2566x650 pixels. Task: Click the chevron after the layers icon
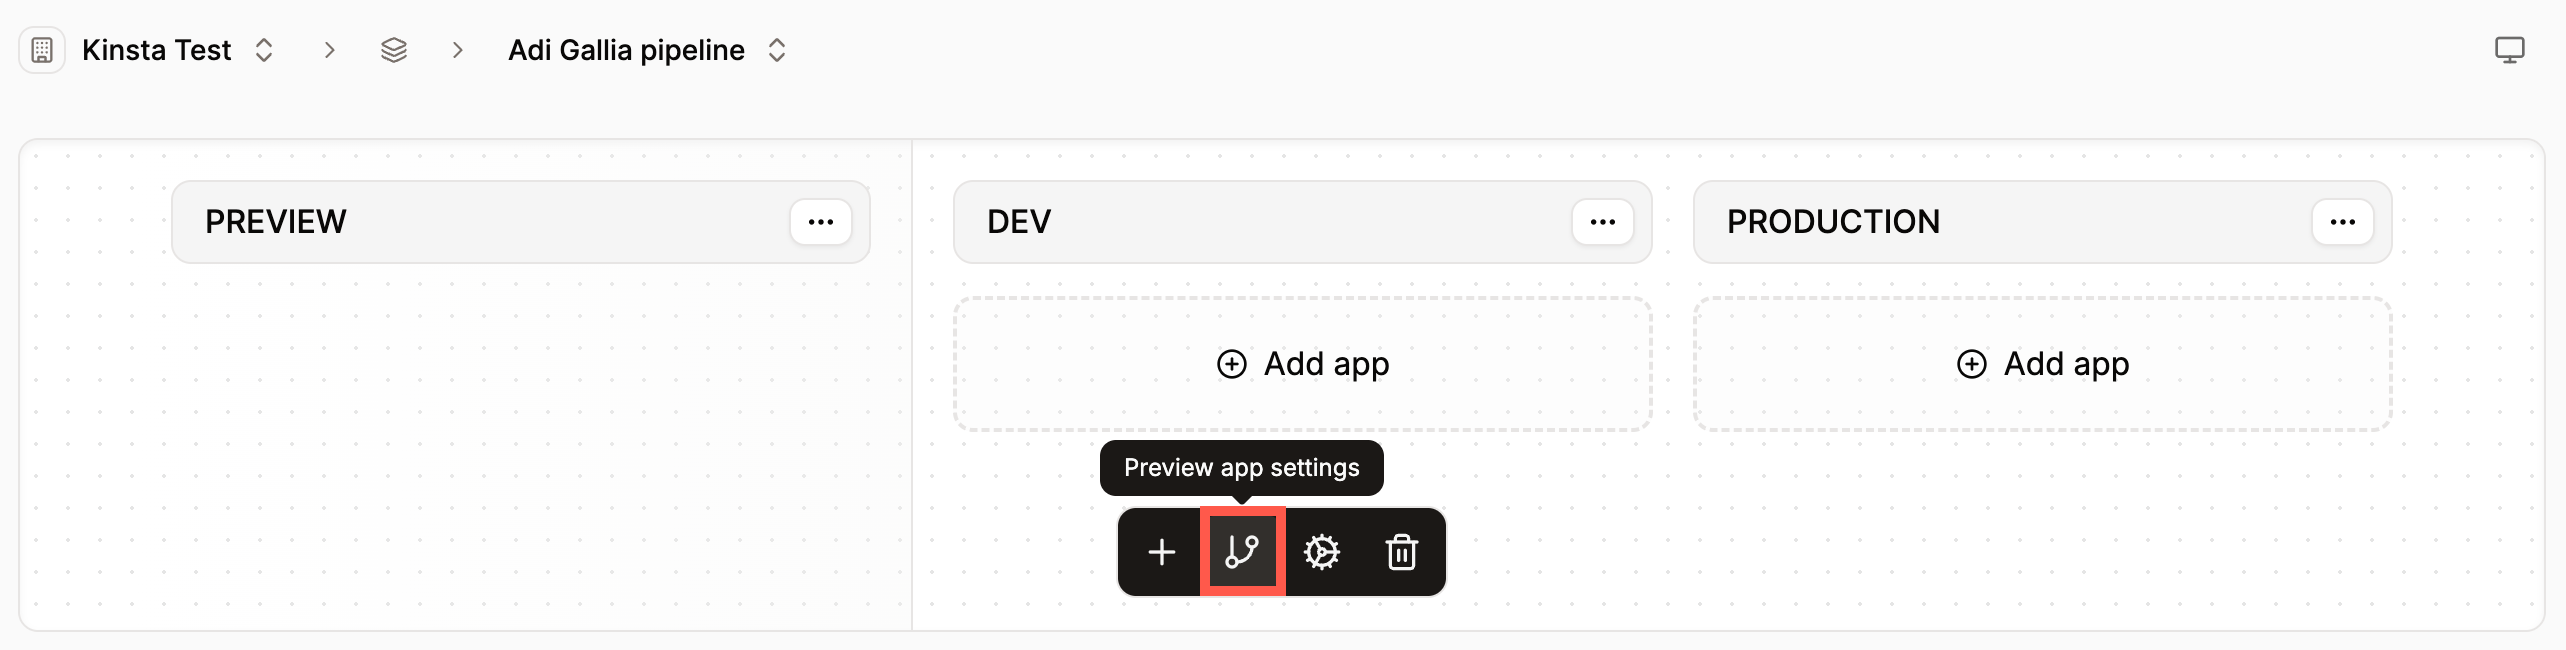click(x=457, y=49)
